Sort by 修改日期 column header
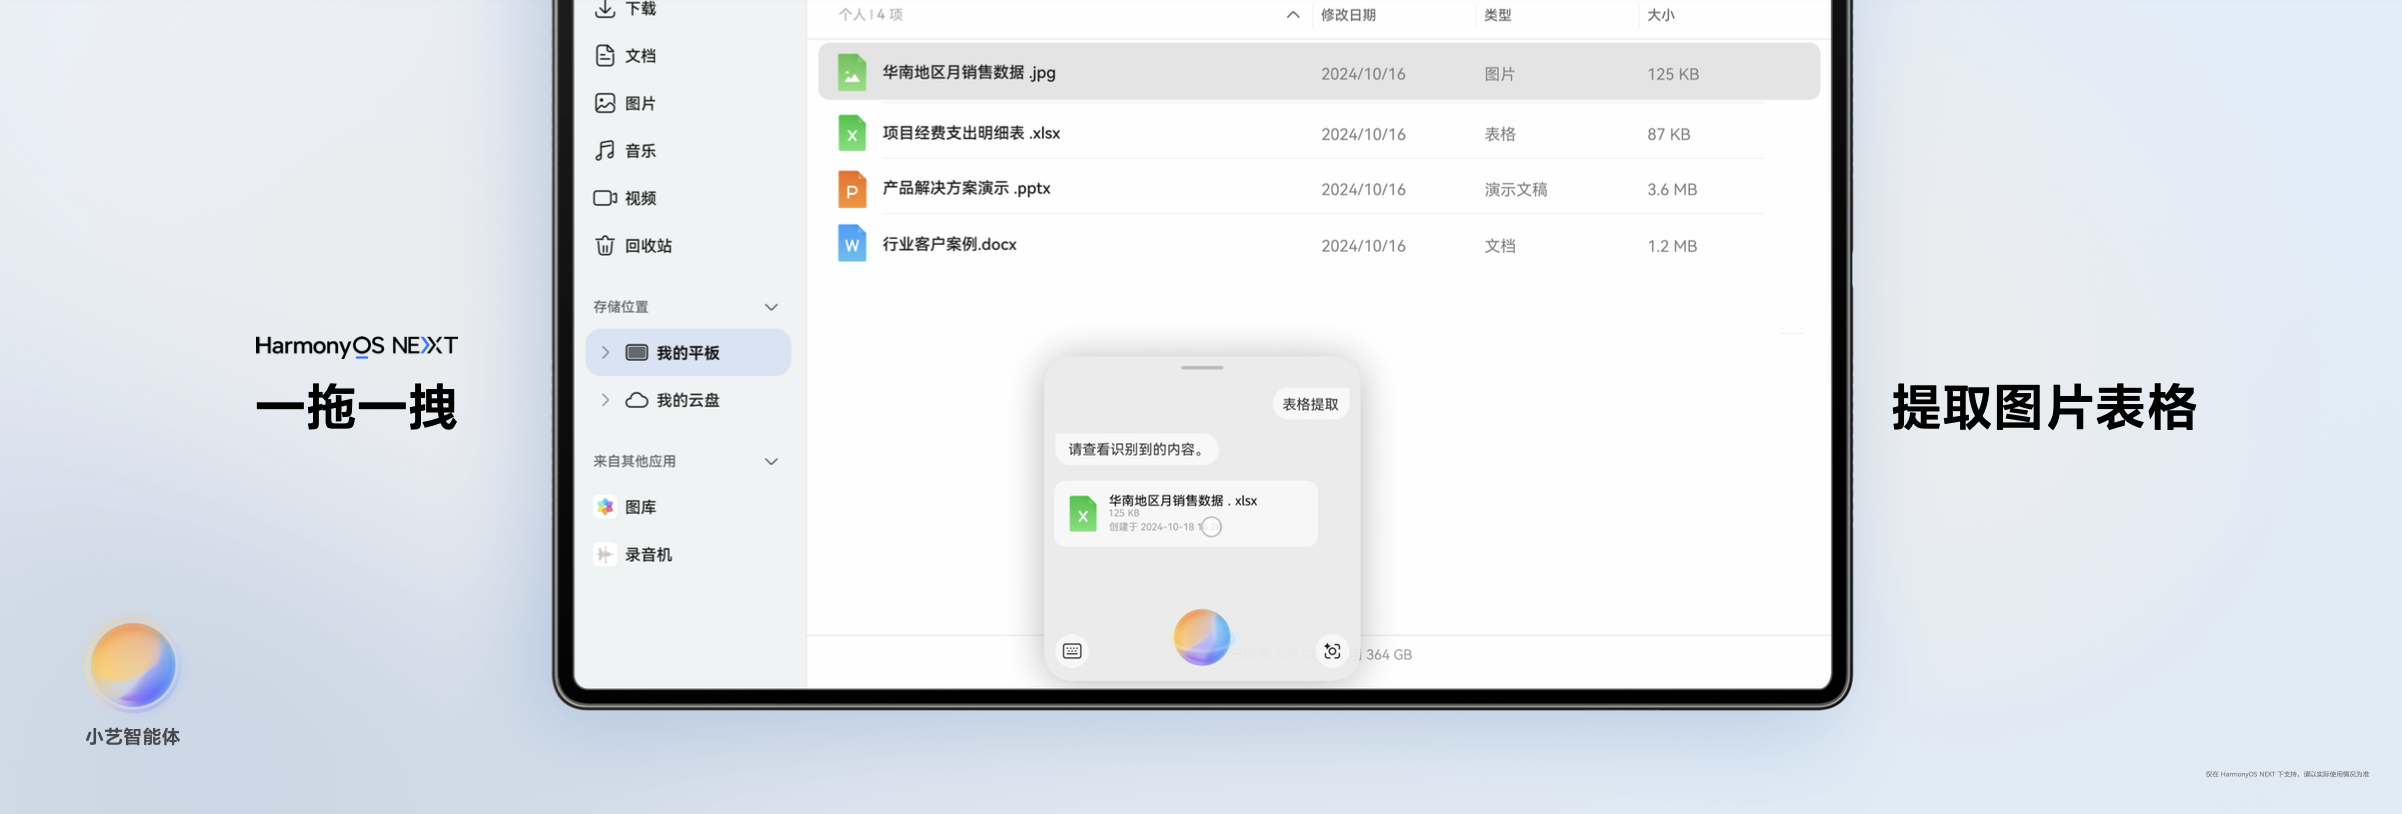This screenshot has width=2402, height=814. coord(1348,15)
